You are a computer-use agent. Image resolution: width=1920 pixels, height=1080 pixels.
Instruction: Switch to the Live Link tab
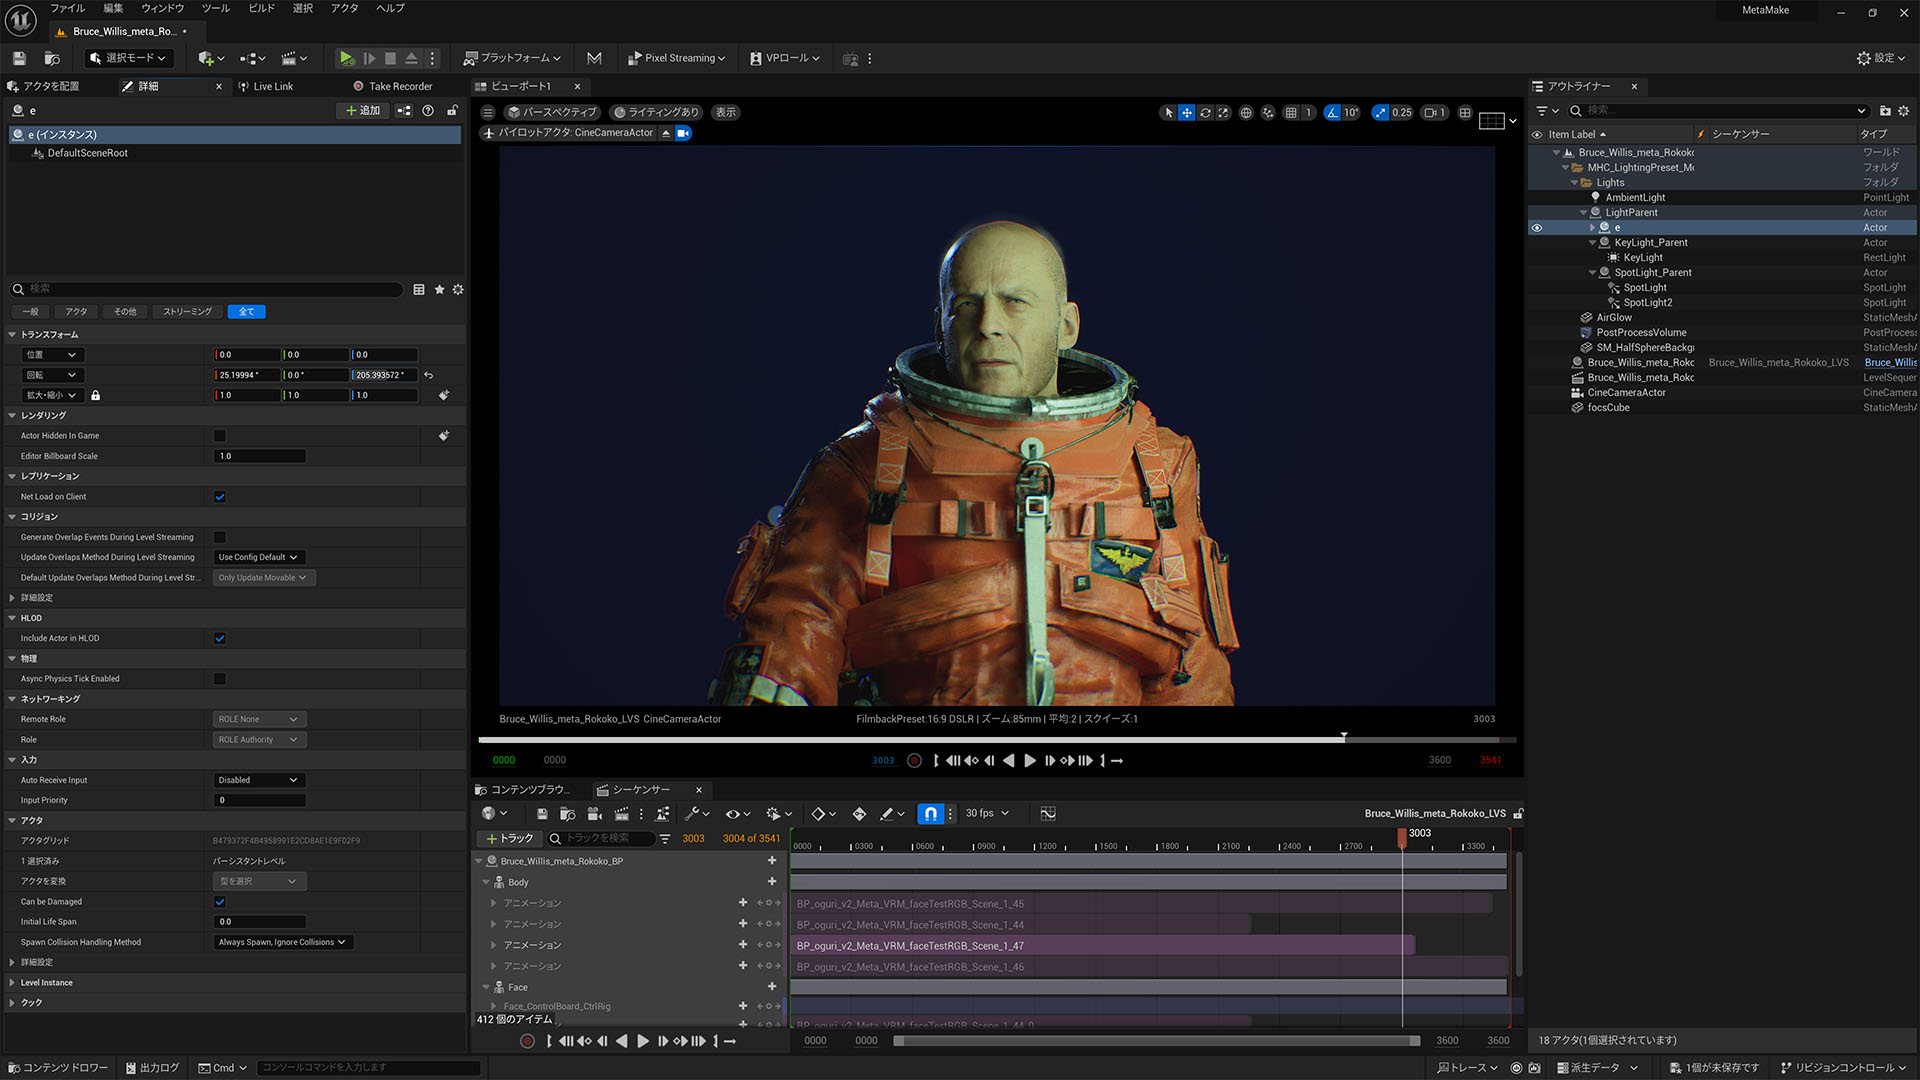pos(266,87)
